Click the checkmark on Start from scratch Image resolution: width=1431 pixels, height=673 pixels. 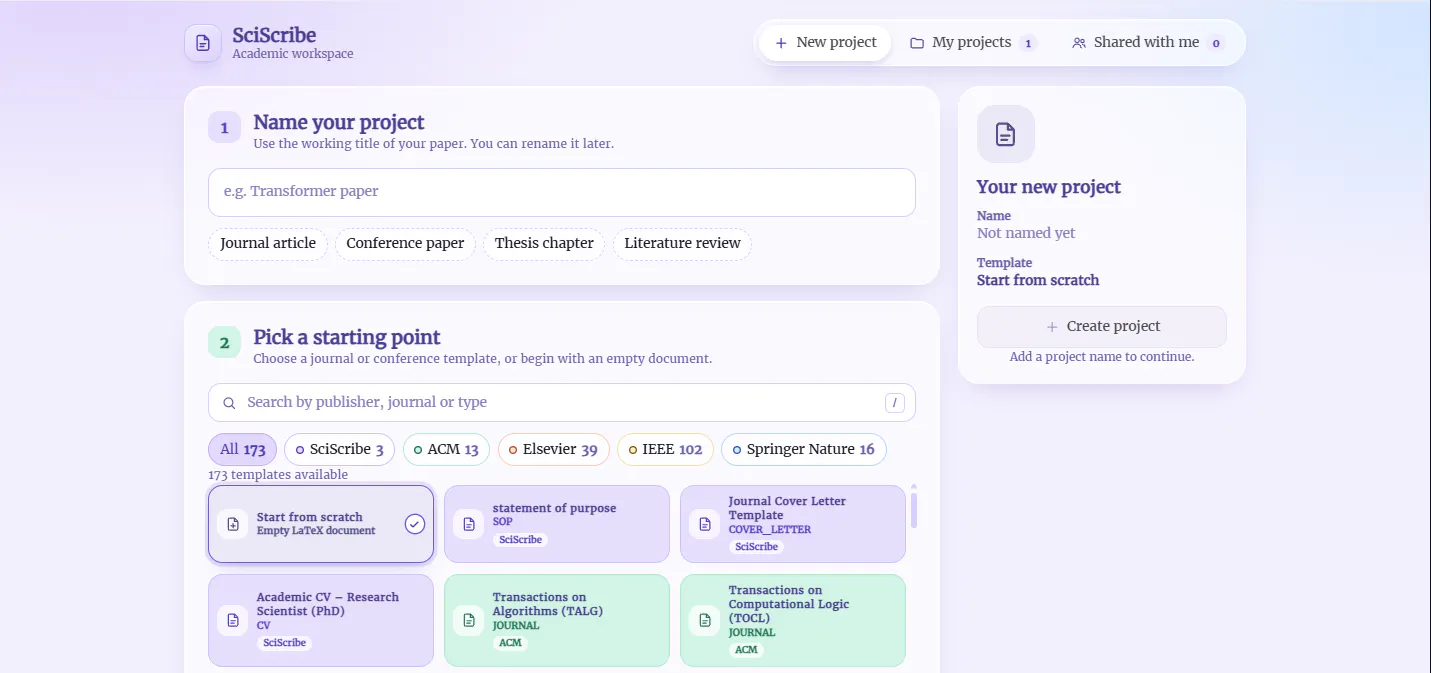pyautogui.click(x=415, y=524)
